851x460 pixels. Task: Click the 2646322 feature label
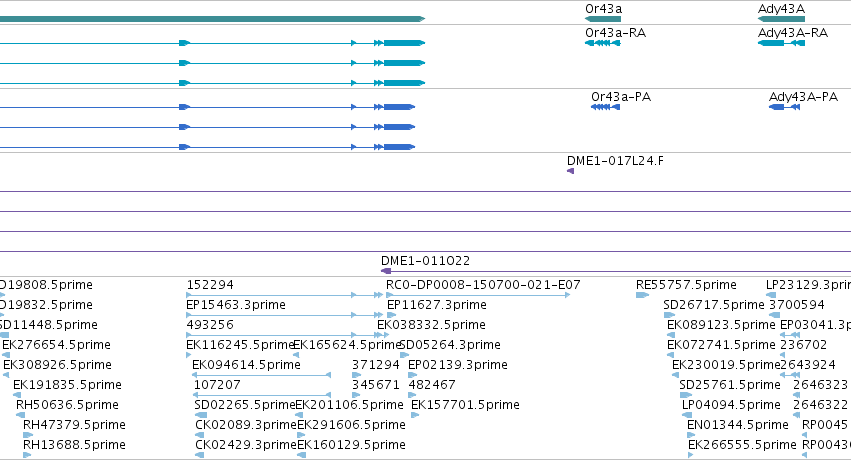(820, 405)
